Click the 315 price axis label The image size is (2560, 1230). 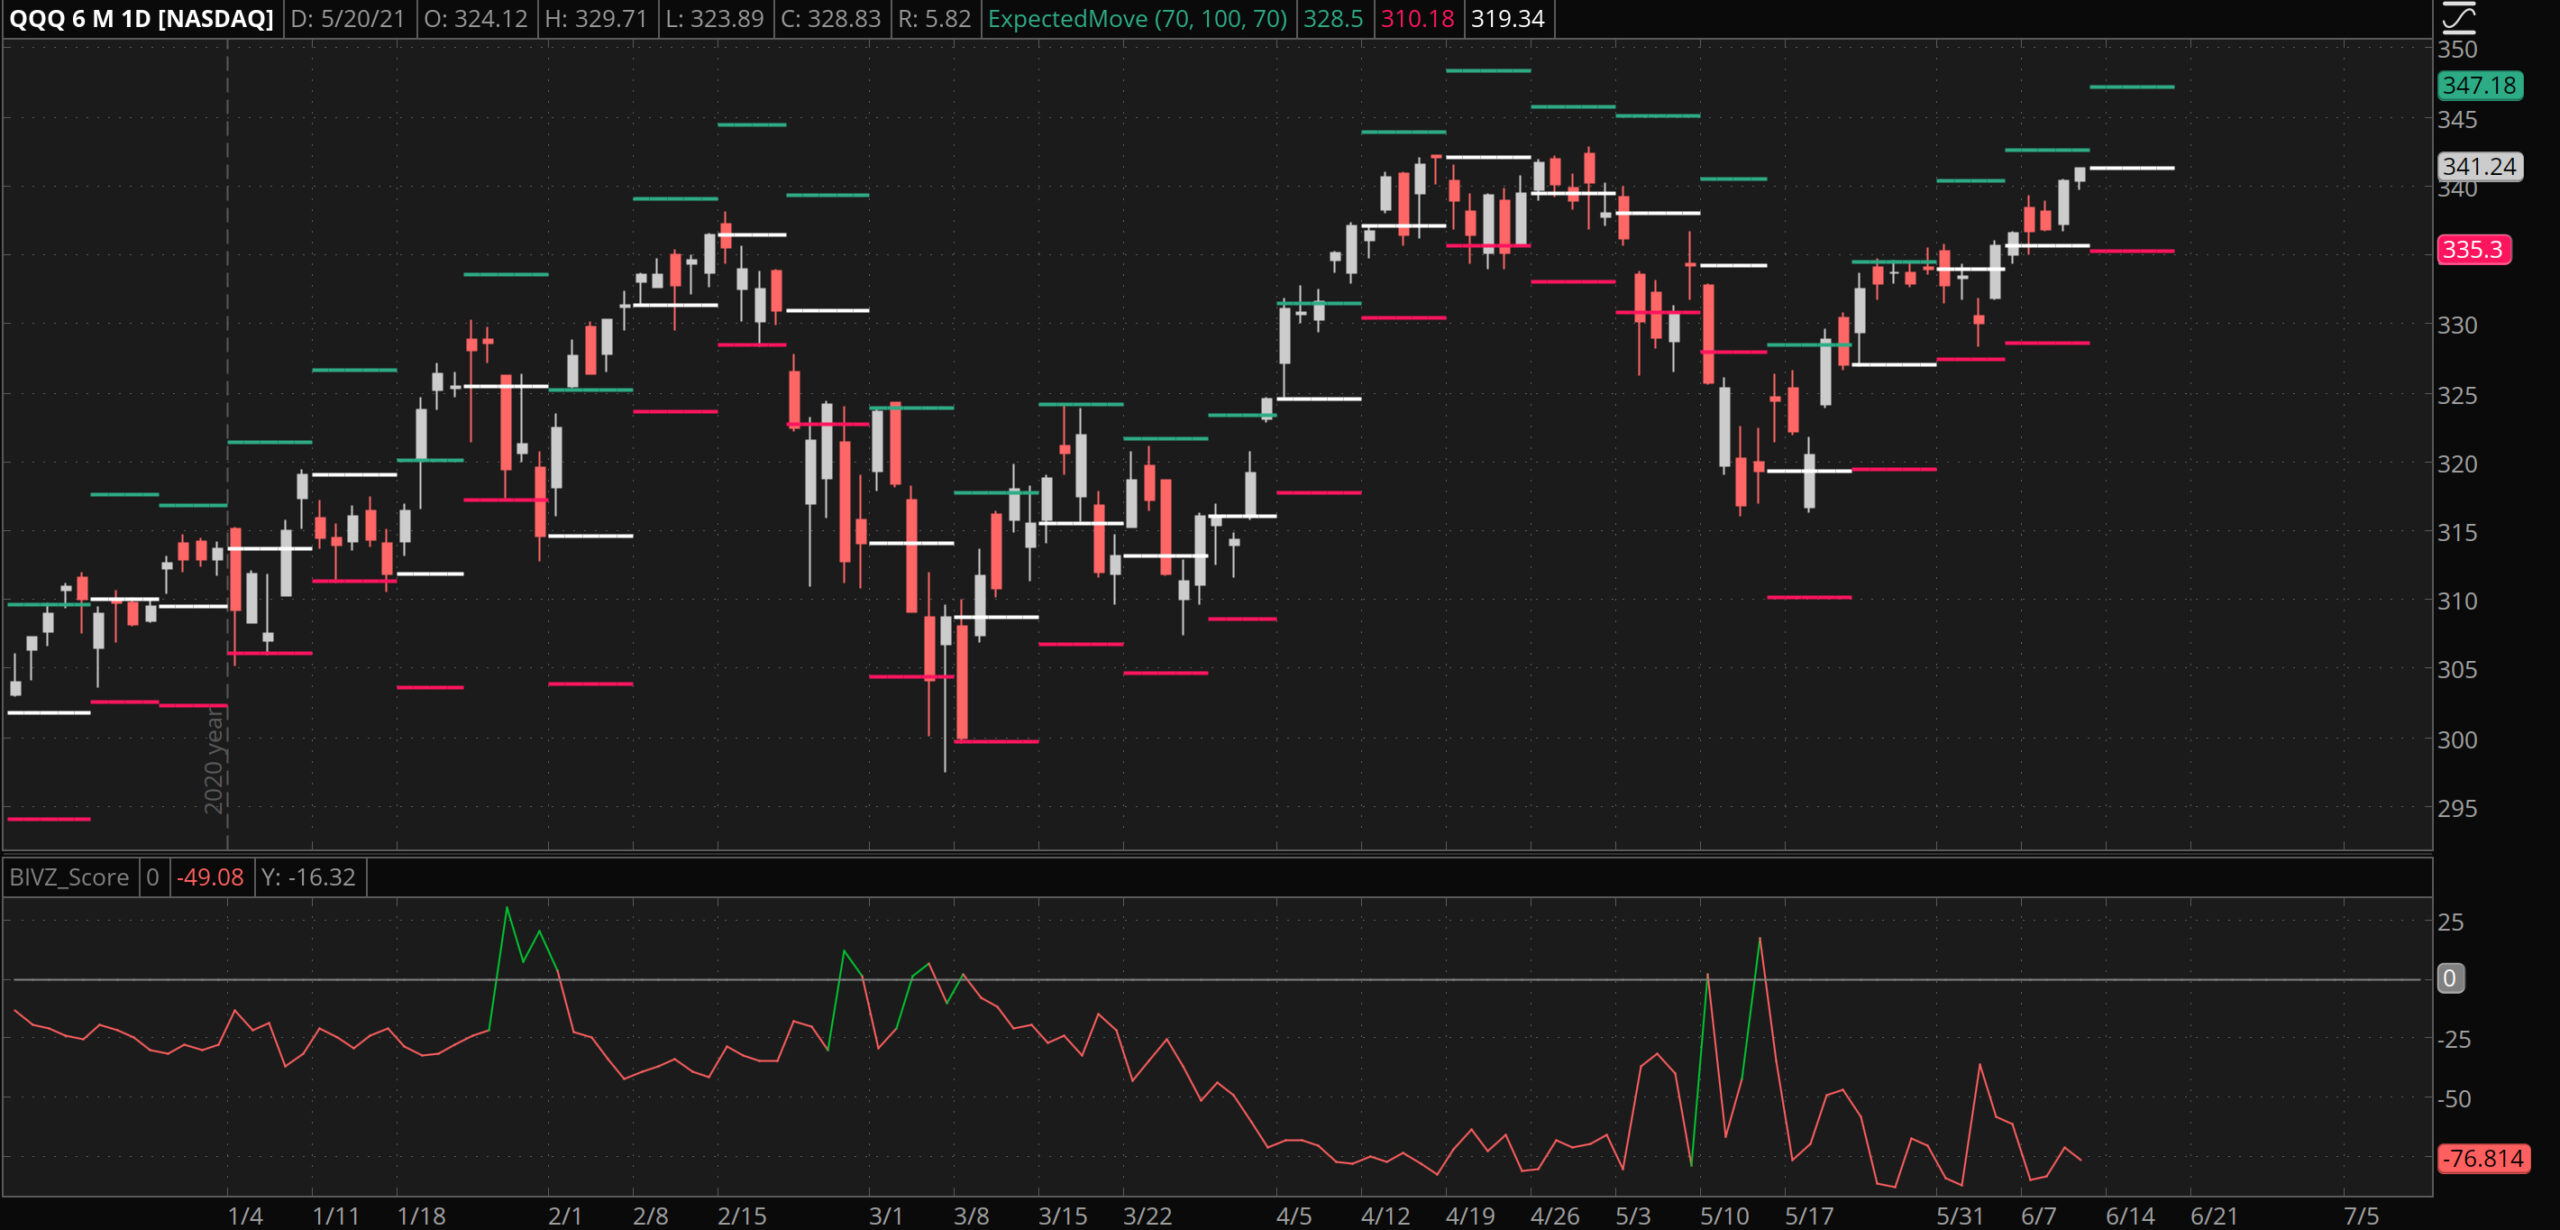2457,532
